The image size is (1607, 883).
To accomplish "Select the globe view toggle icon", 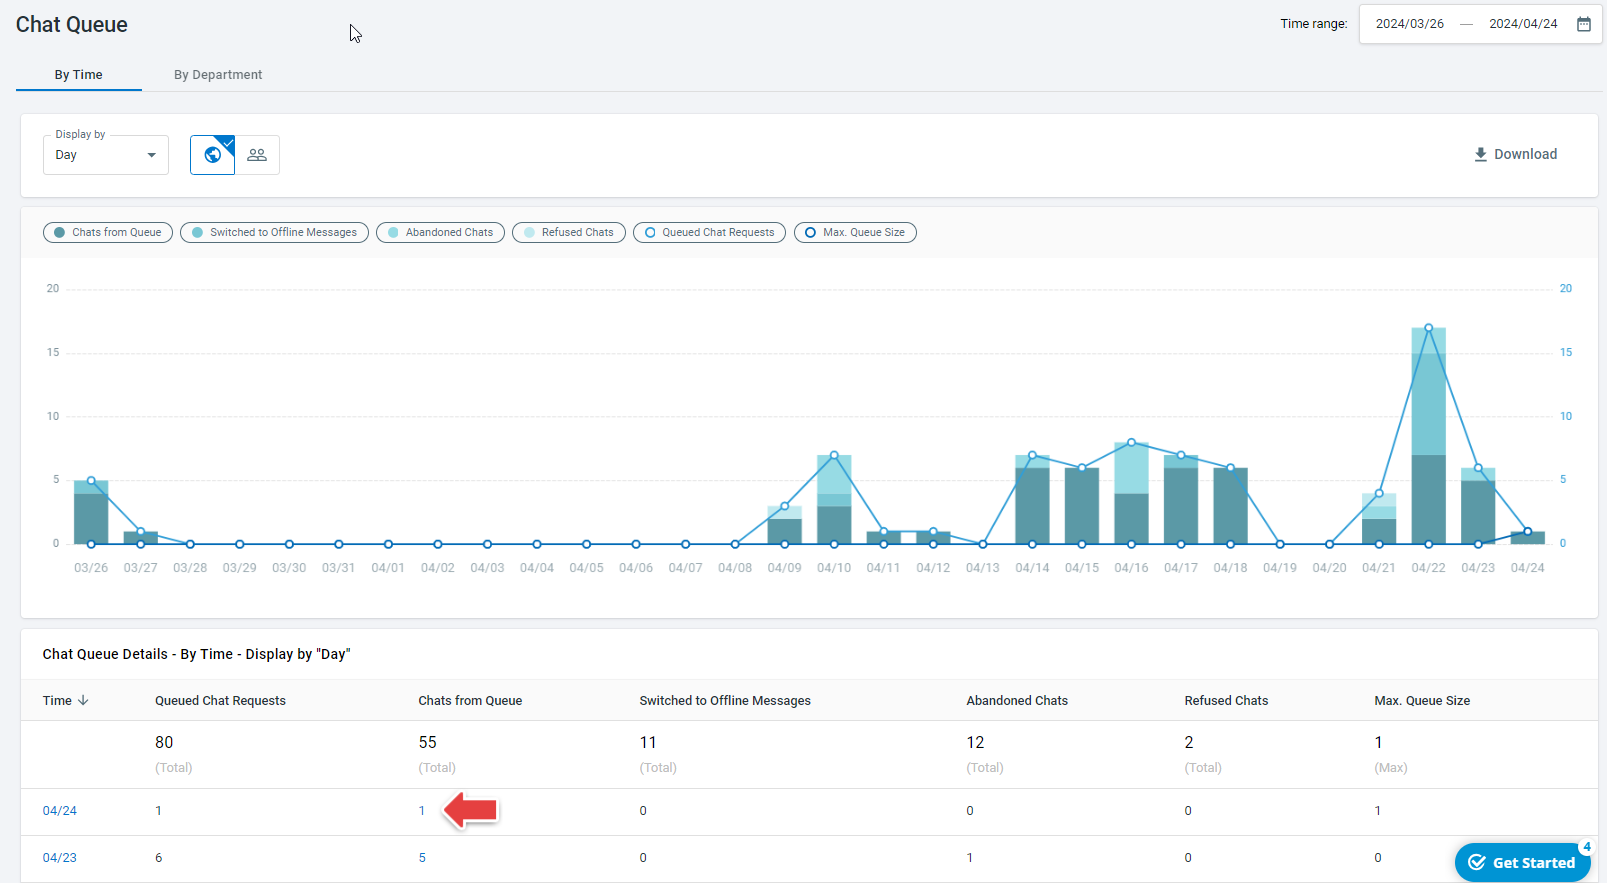I will (x=213, y=155).
